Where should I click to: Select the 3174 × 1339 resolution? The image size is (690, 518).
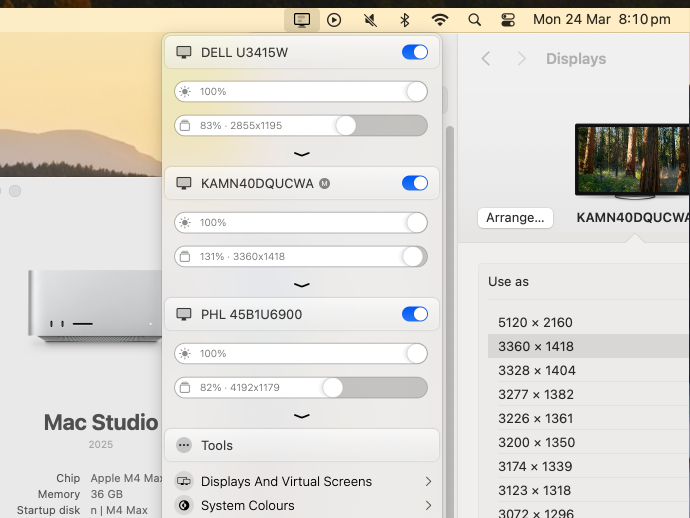click(589, 466)
